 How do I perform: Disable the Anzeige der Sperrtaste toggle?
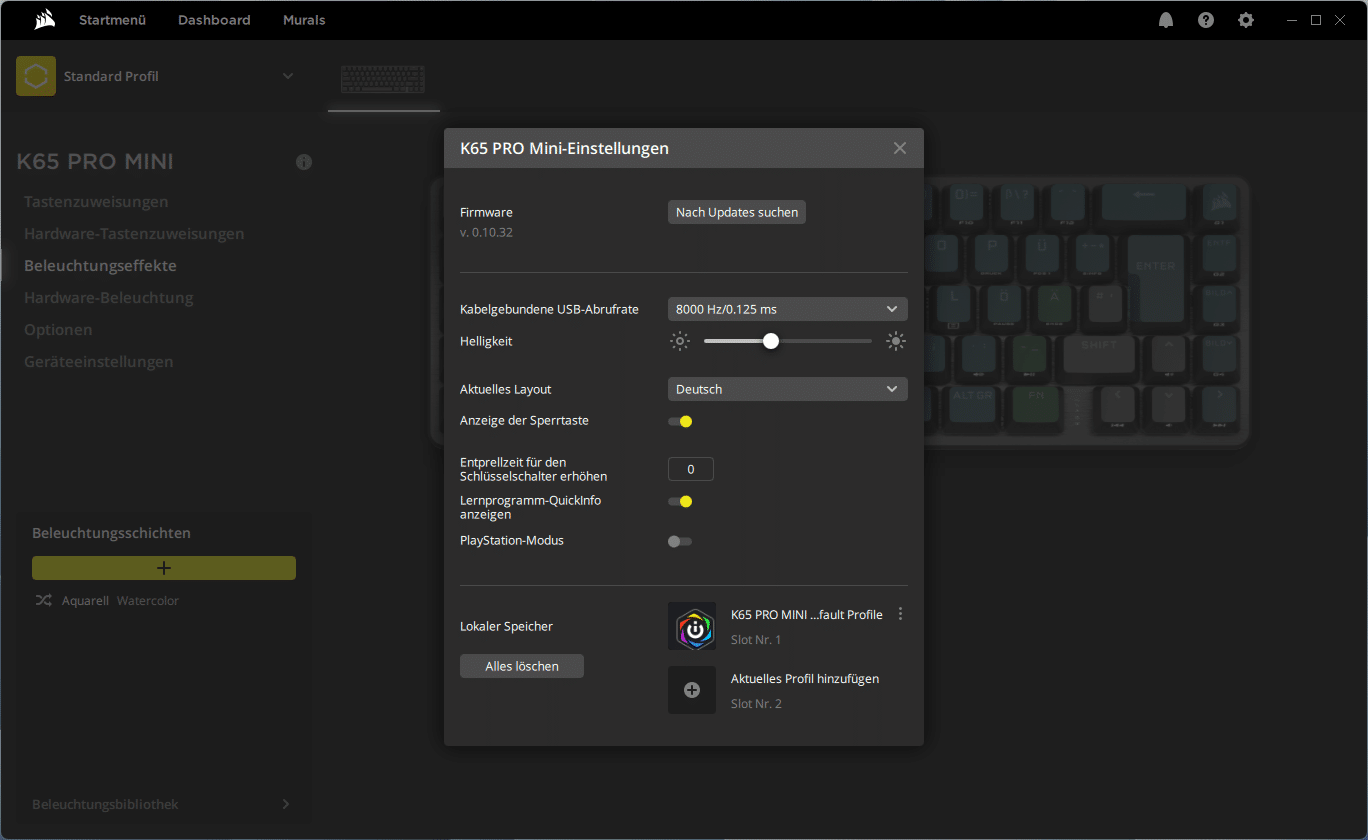pos(680,421)
